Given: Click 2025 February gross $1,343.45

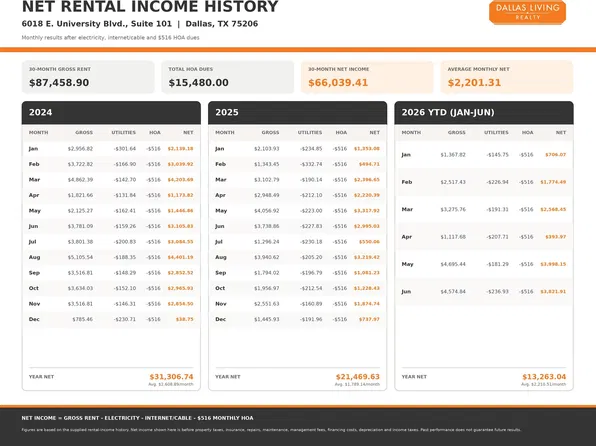Looking at the screenshot, I should coord(266,164).
